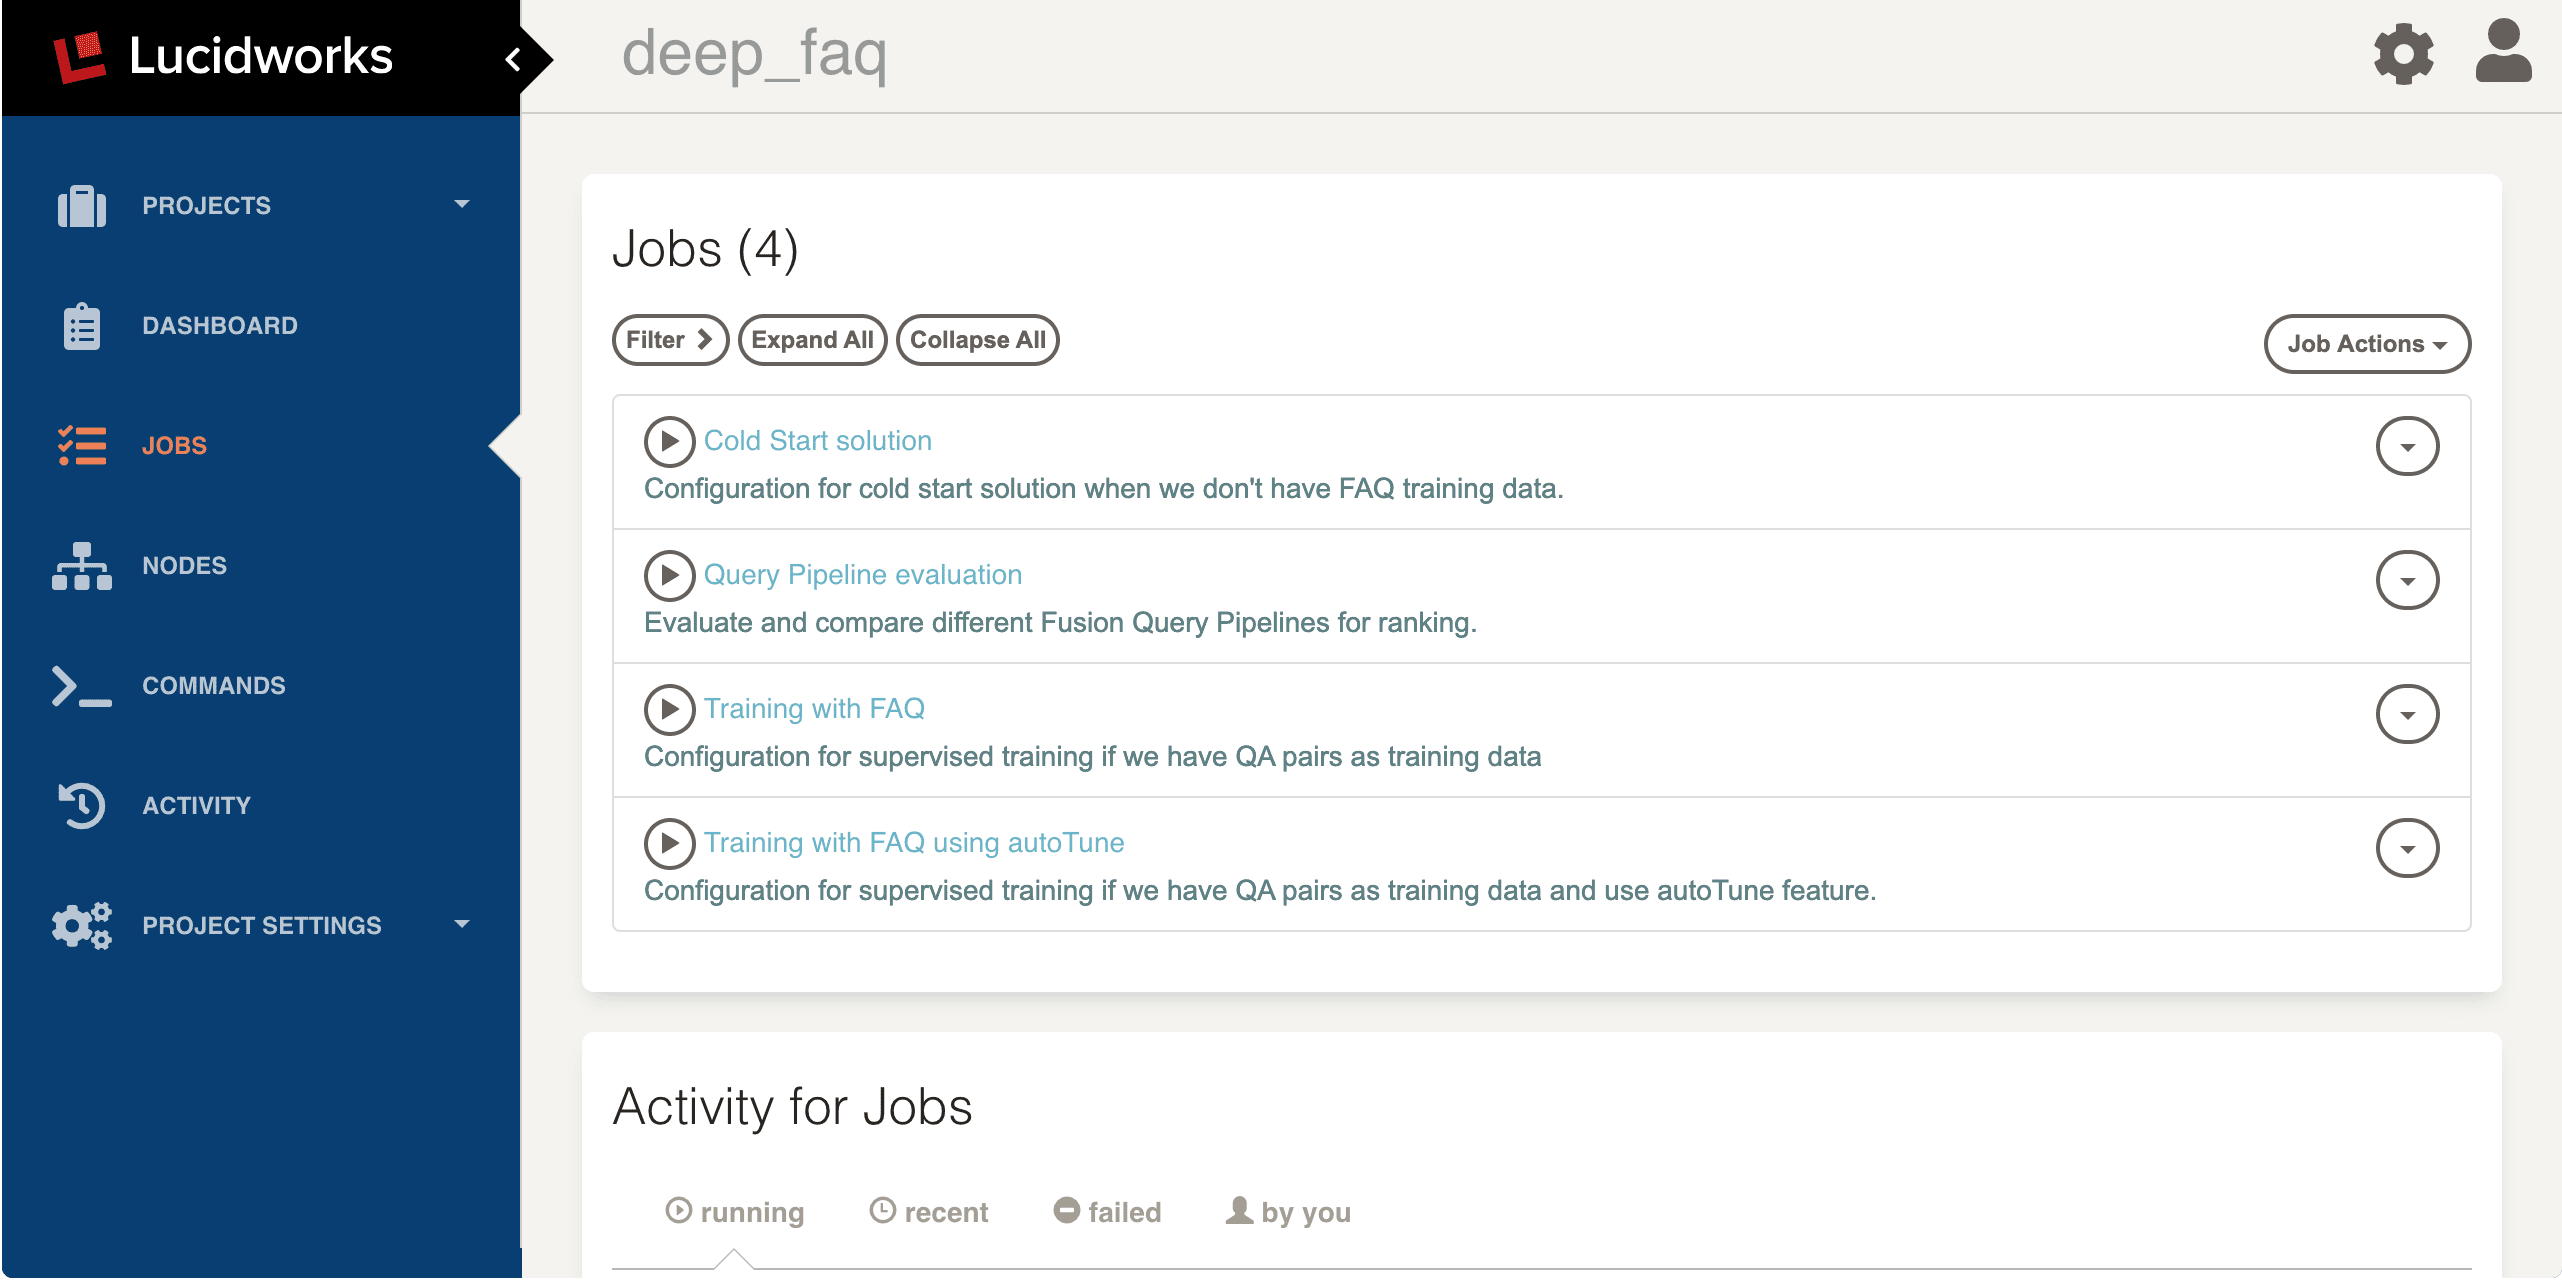
Task: Click the Lucidworks logo
Action: click(225, 56)
